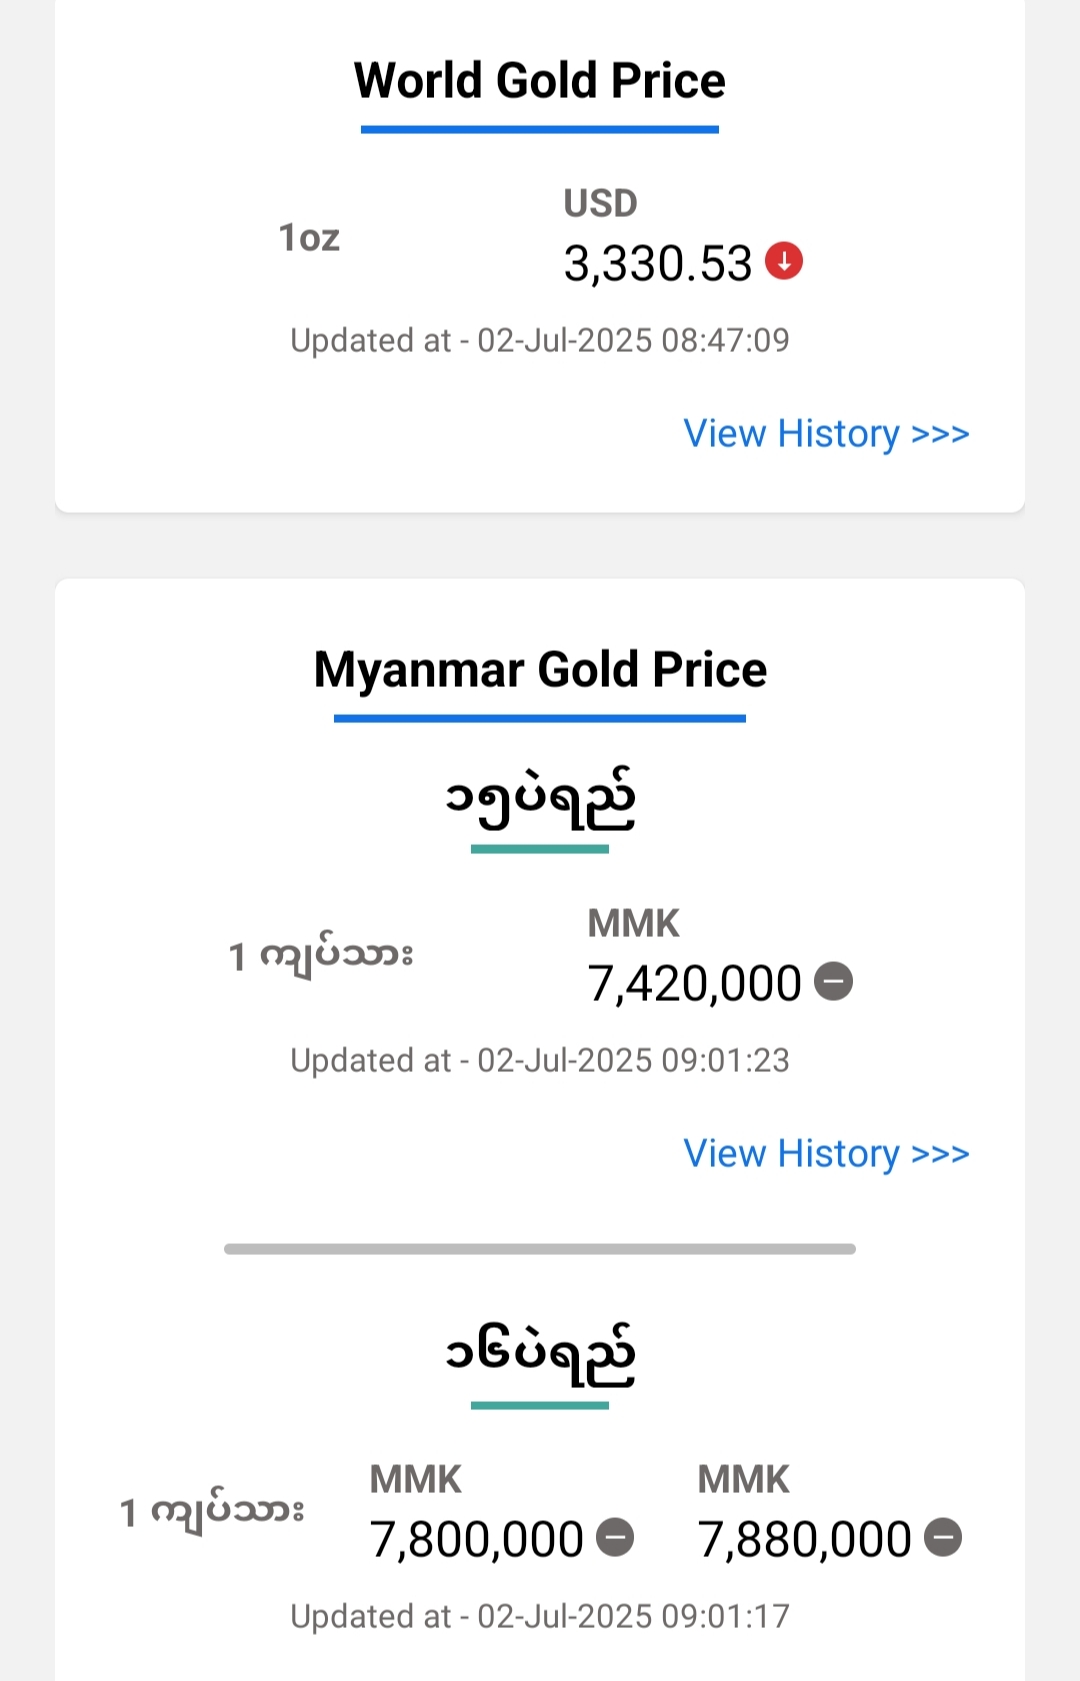Click the gray unchanged icon beside 7,800,000
Viewport: 1080px width, 1681px height.
(x=615, y=1537)
